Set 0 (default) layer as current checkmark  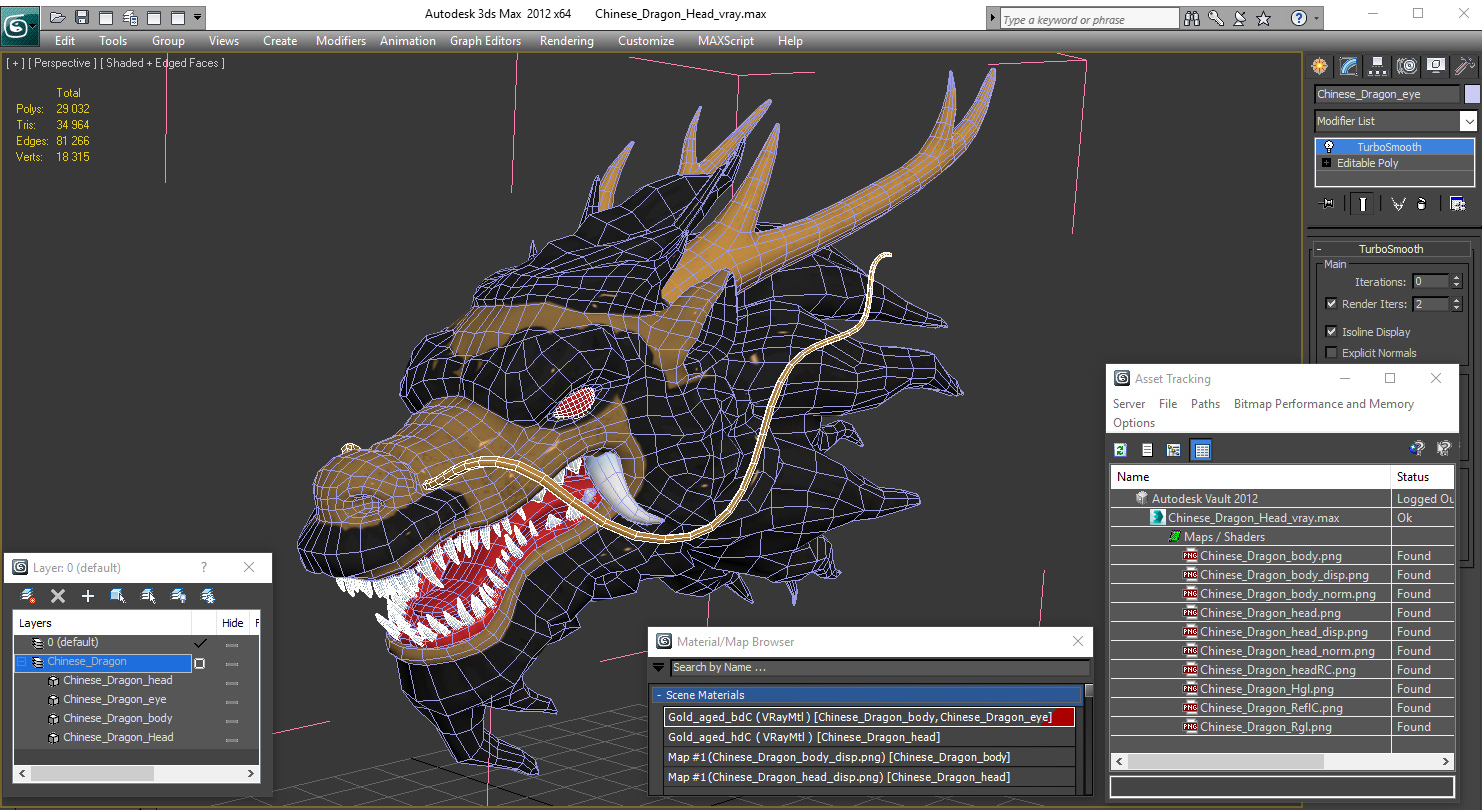point(201,643)
